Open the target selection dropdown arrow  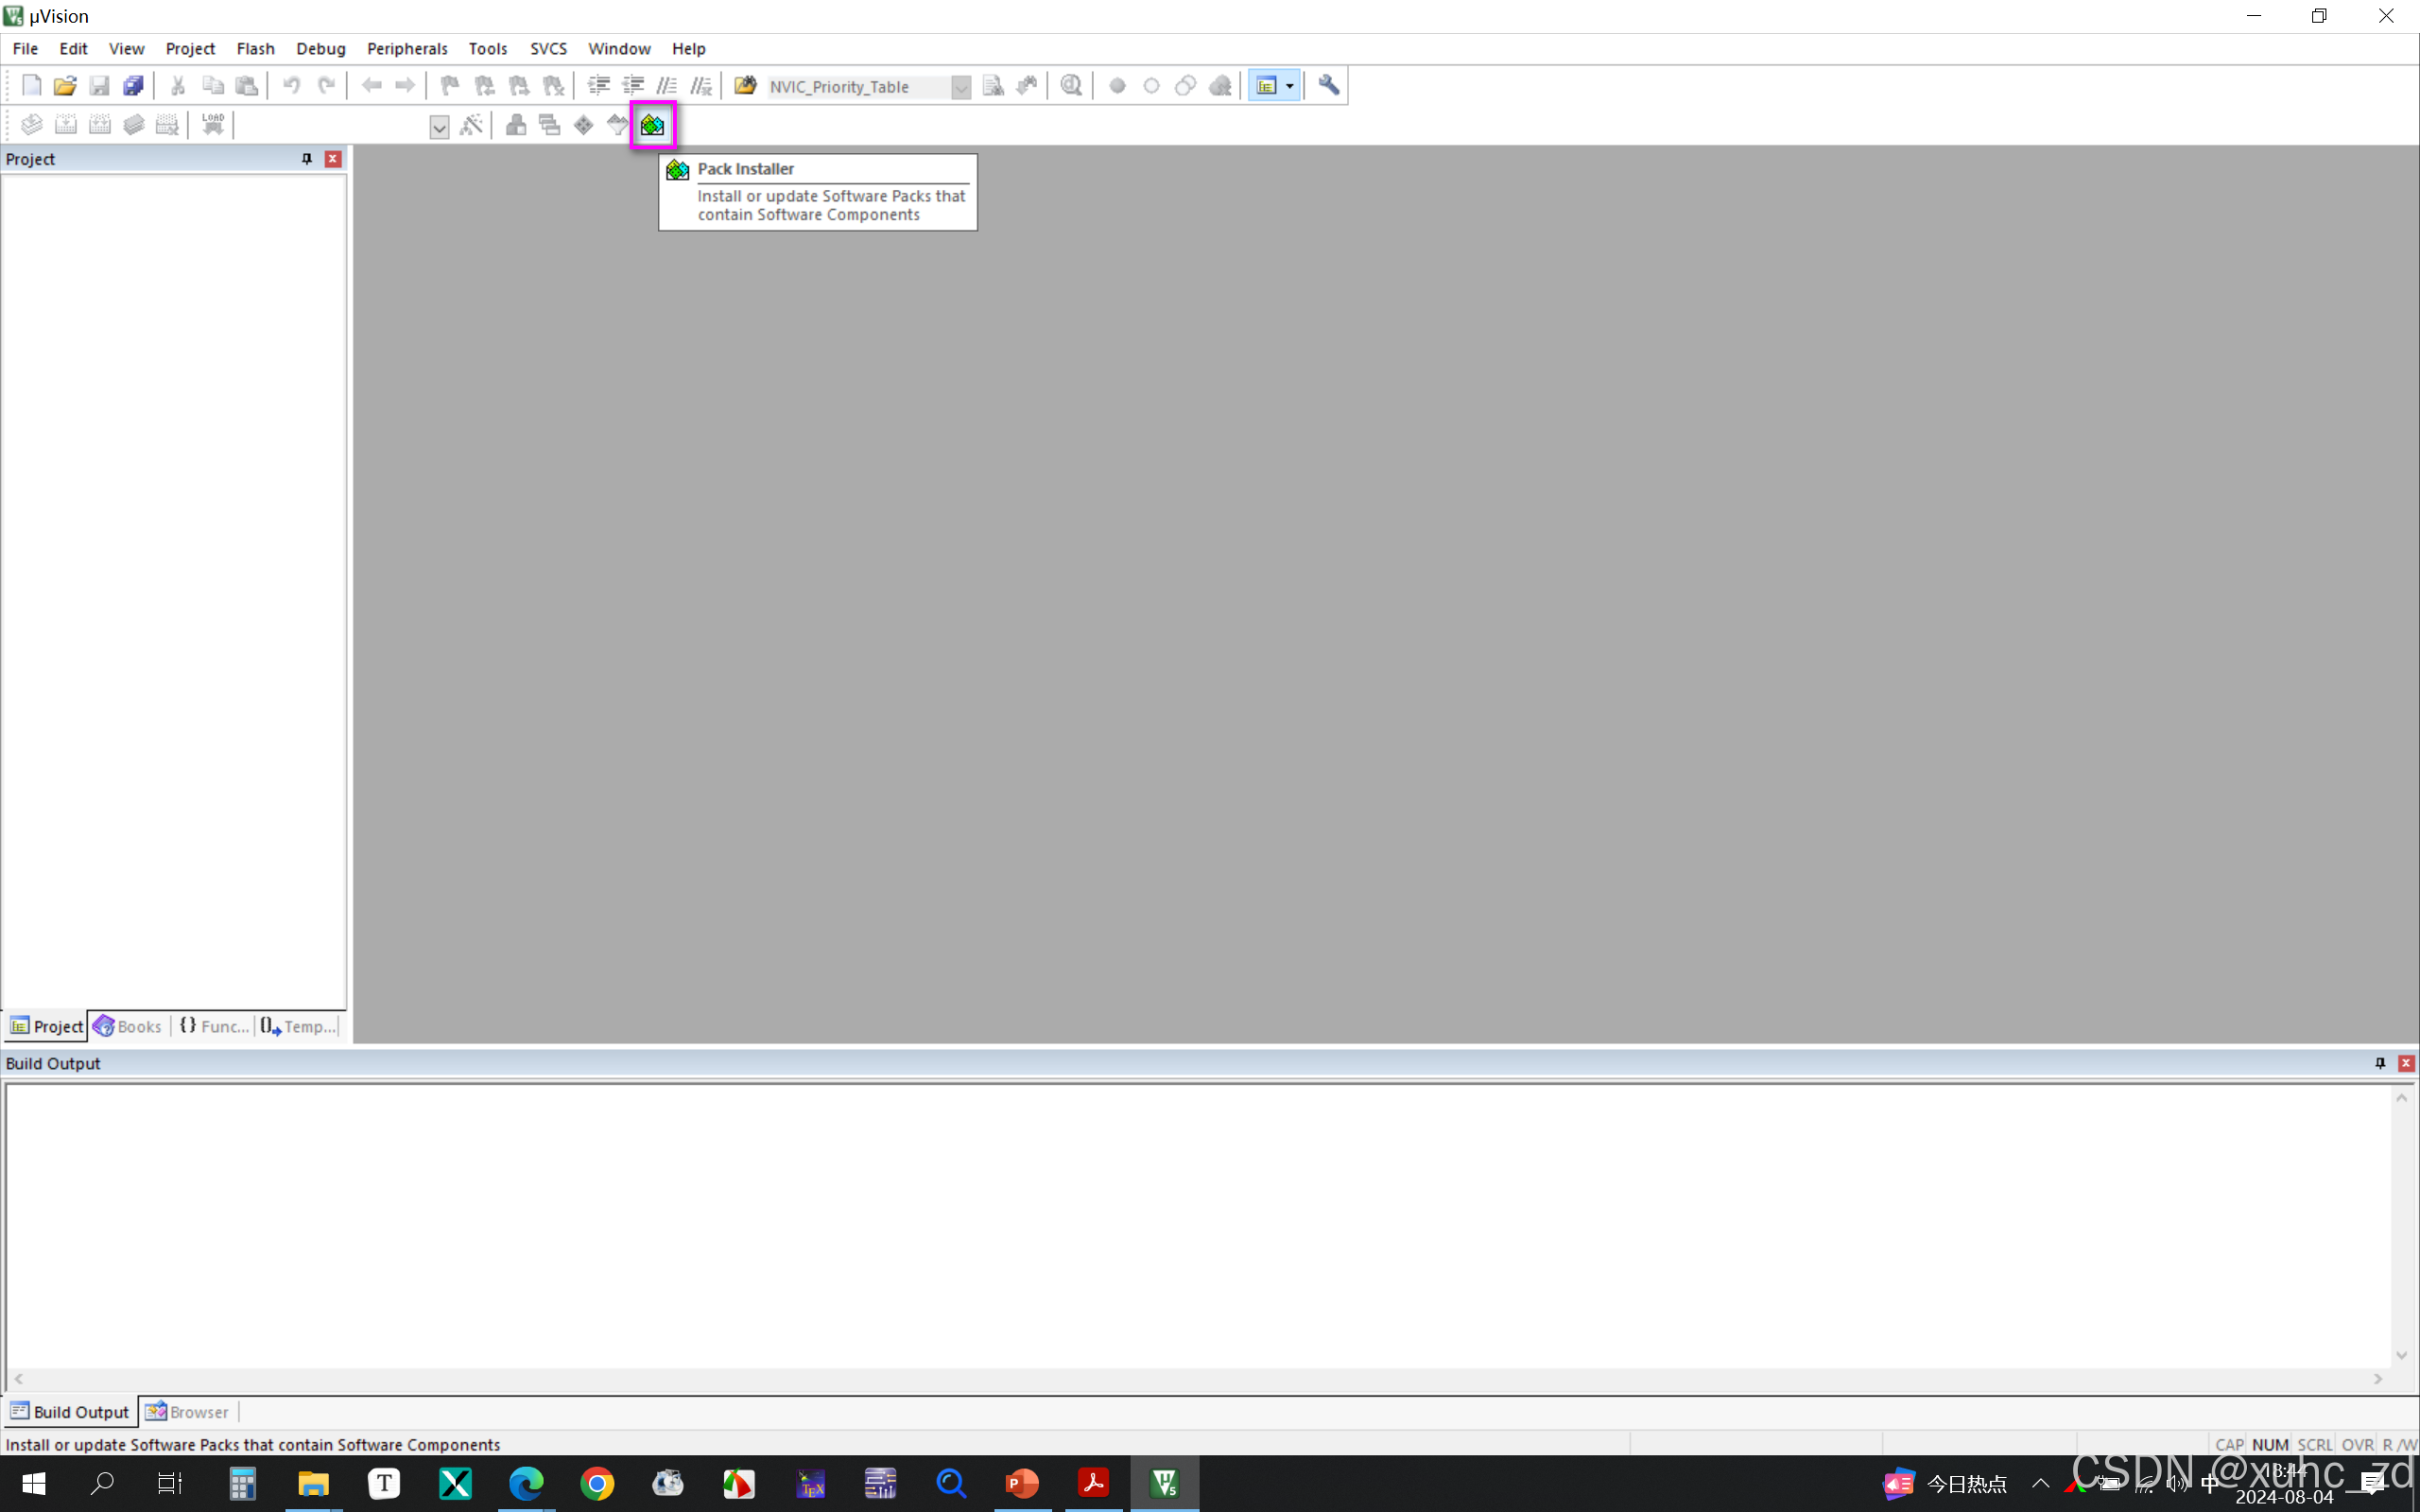[x=439, y=126]
